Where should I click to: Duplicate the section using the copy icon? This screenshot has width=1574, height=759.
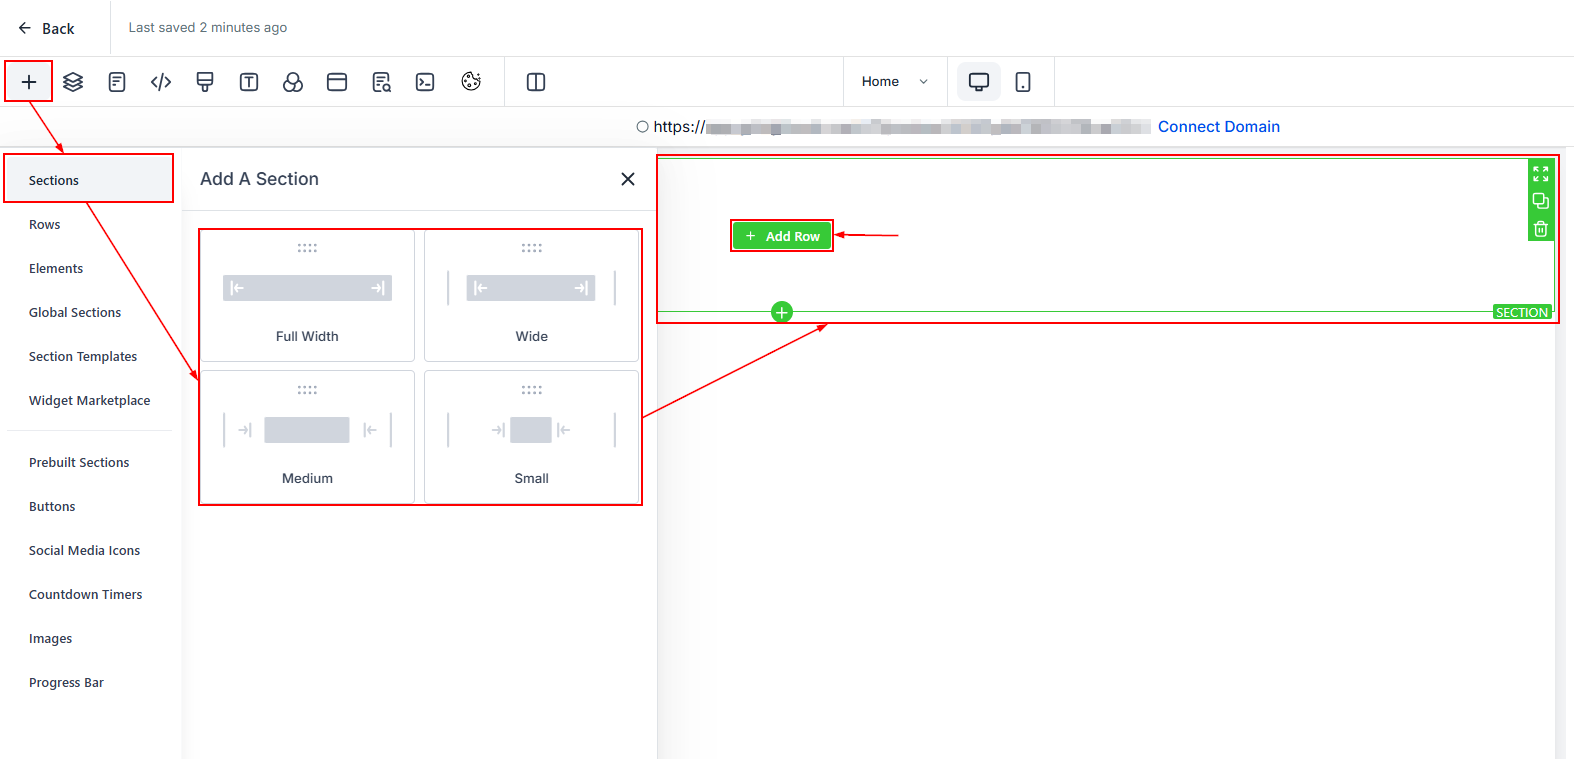[1541, 201]
